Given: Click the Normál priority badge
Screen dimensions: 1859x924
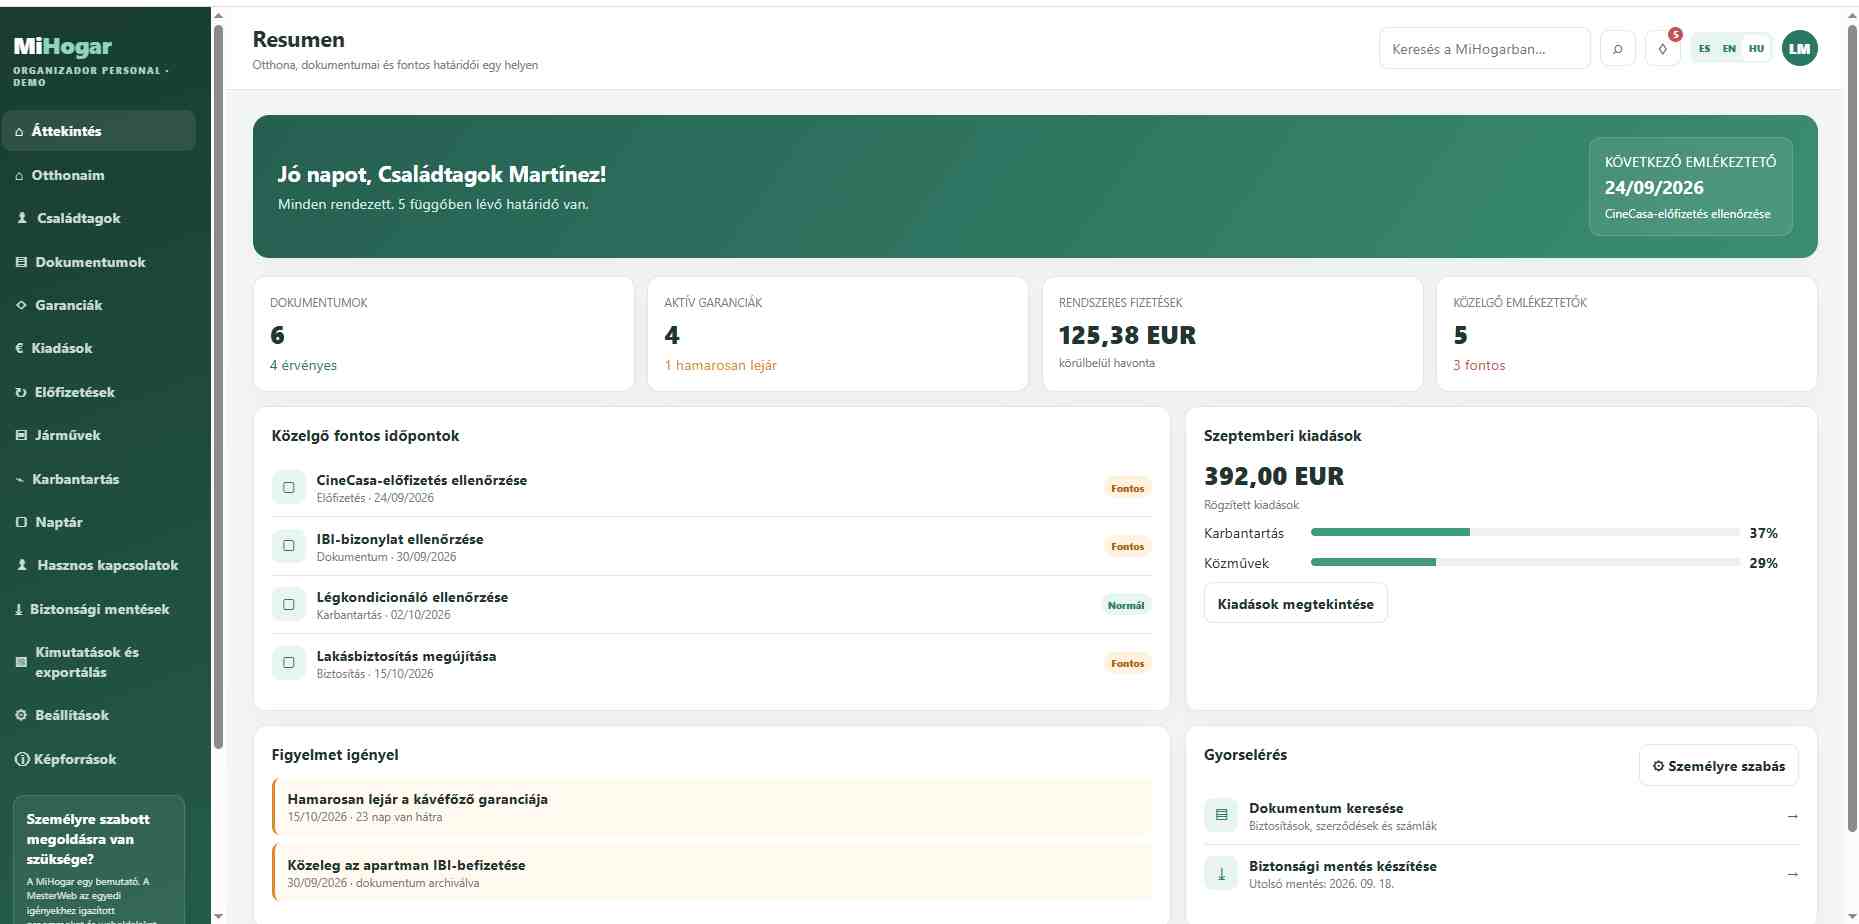Looking at the screenshot, I should 1126,605.
